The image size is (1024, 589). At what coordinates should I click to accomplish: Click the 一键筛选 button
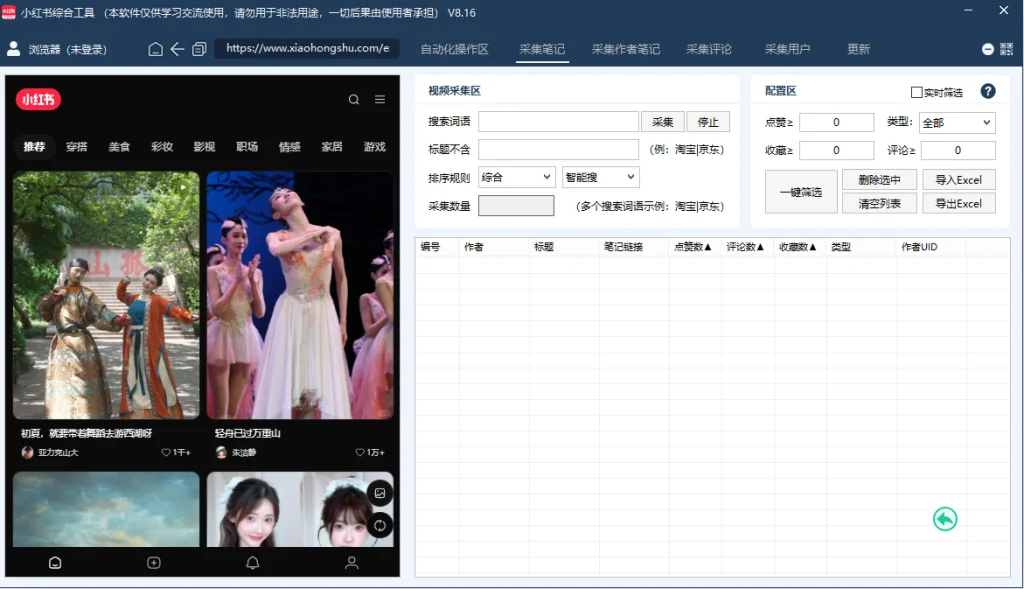[x=801, y=192]
